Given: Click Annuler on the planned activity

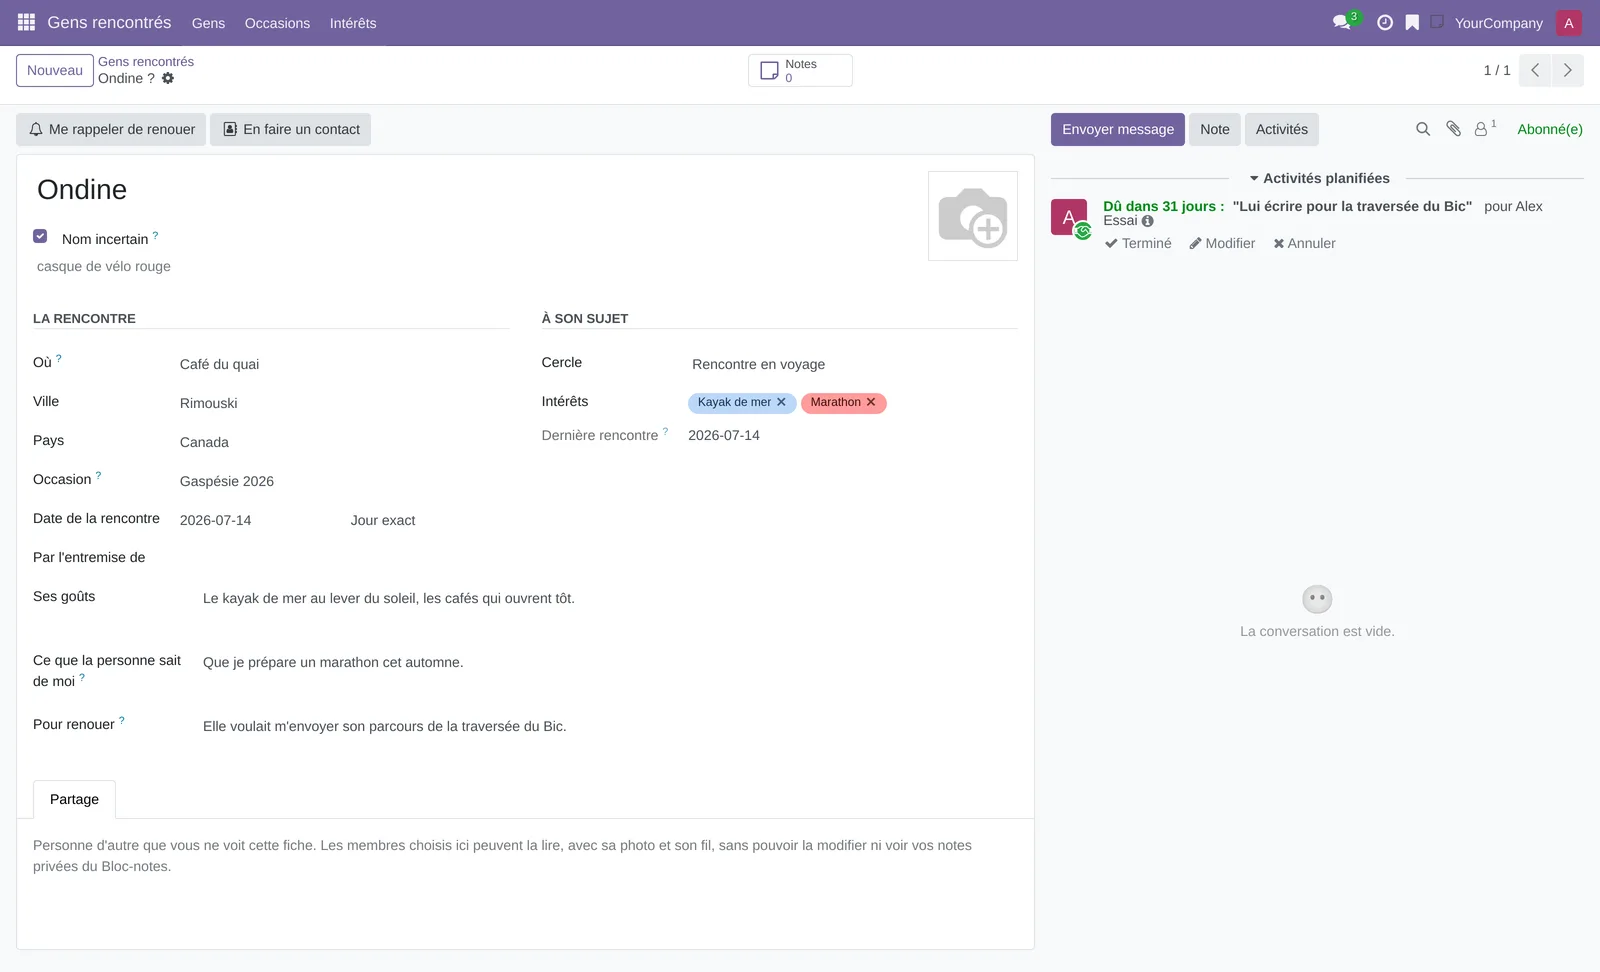Looking at the screenshot, I should tap(1304, 243).
